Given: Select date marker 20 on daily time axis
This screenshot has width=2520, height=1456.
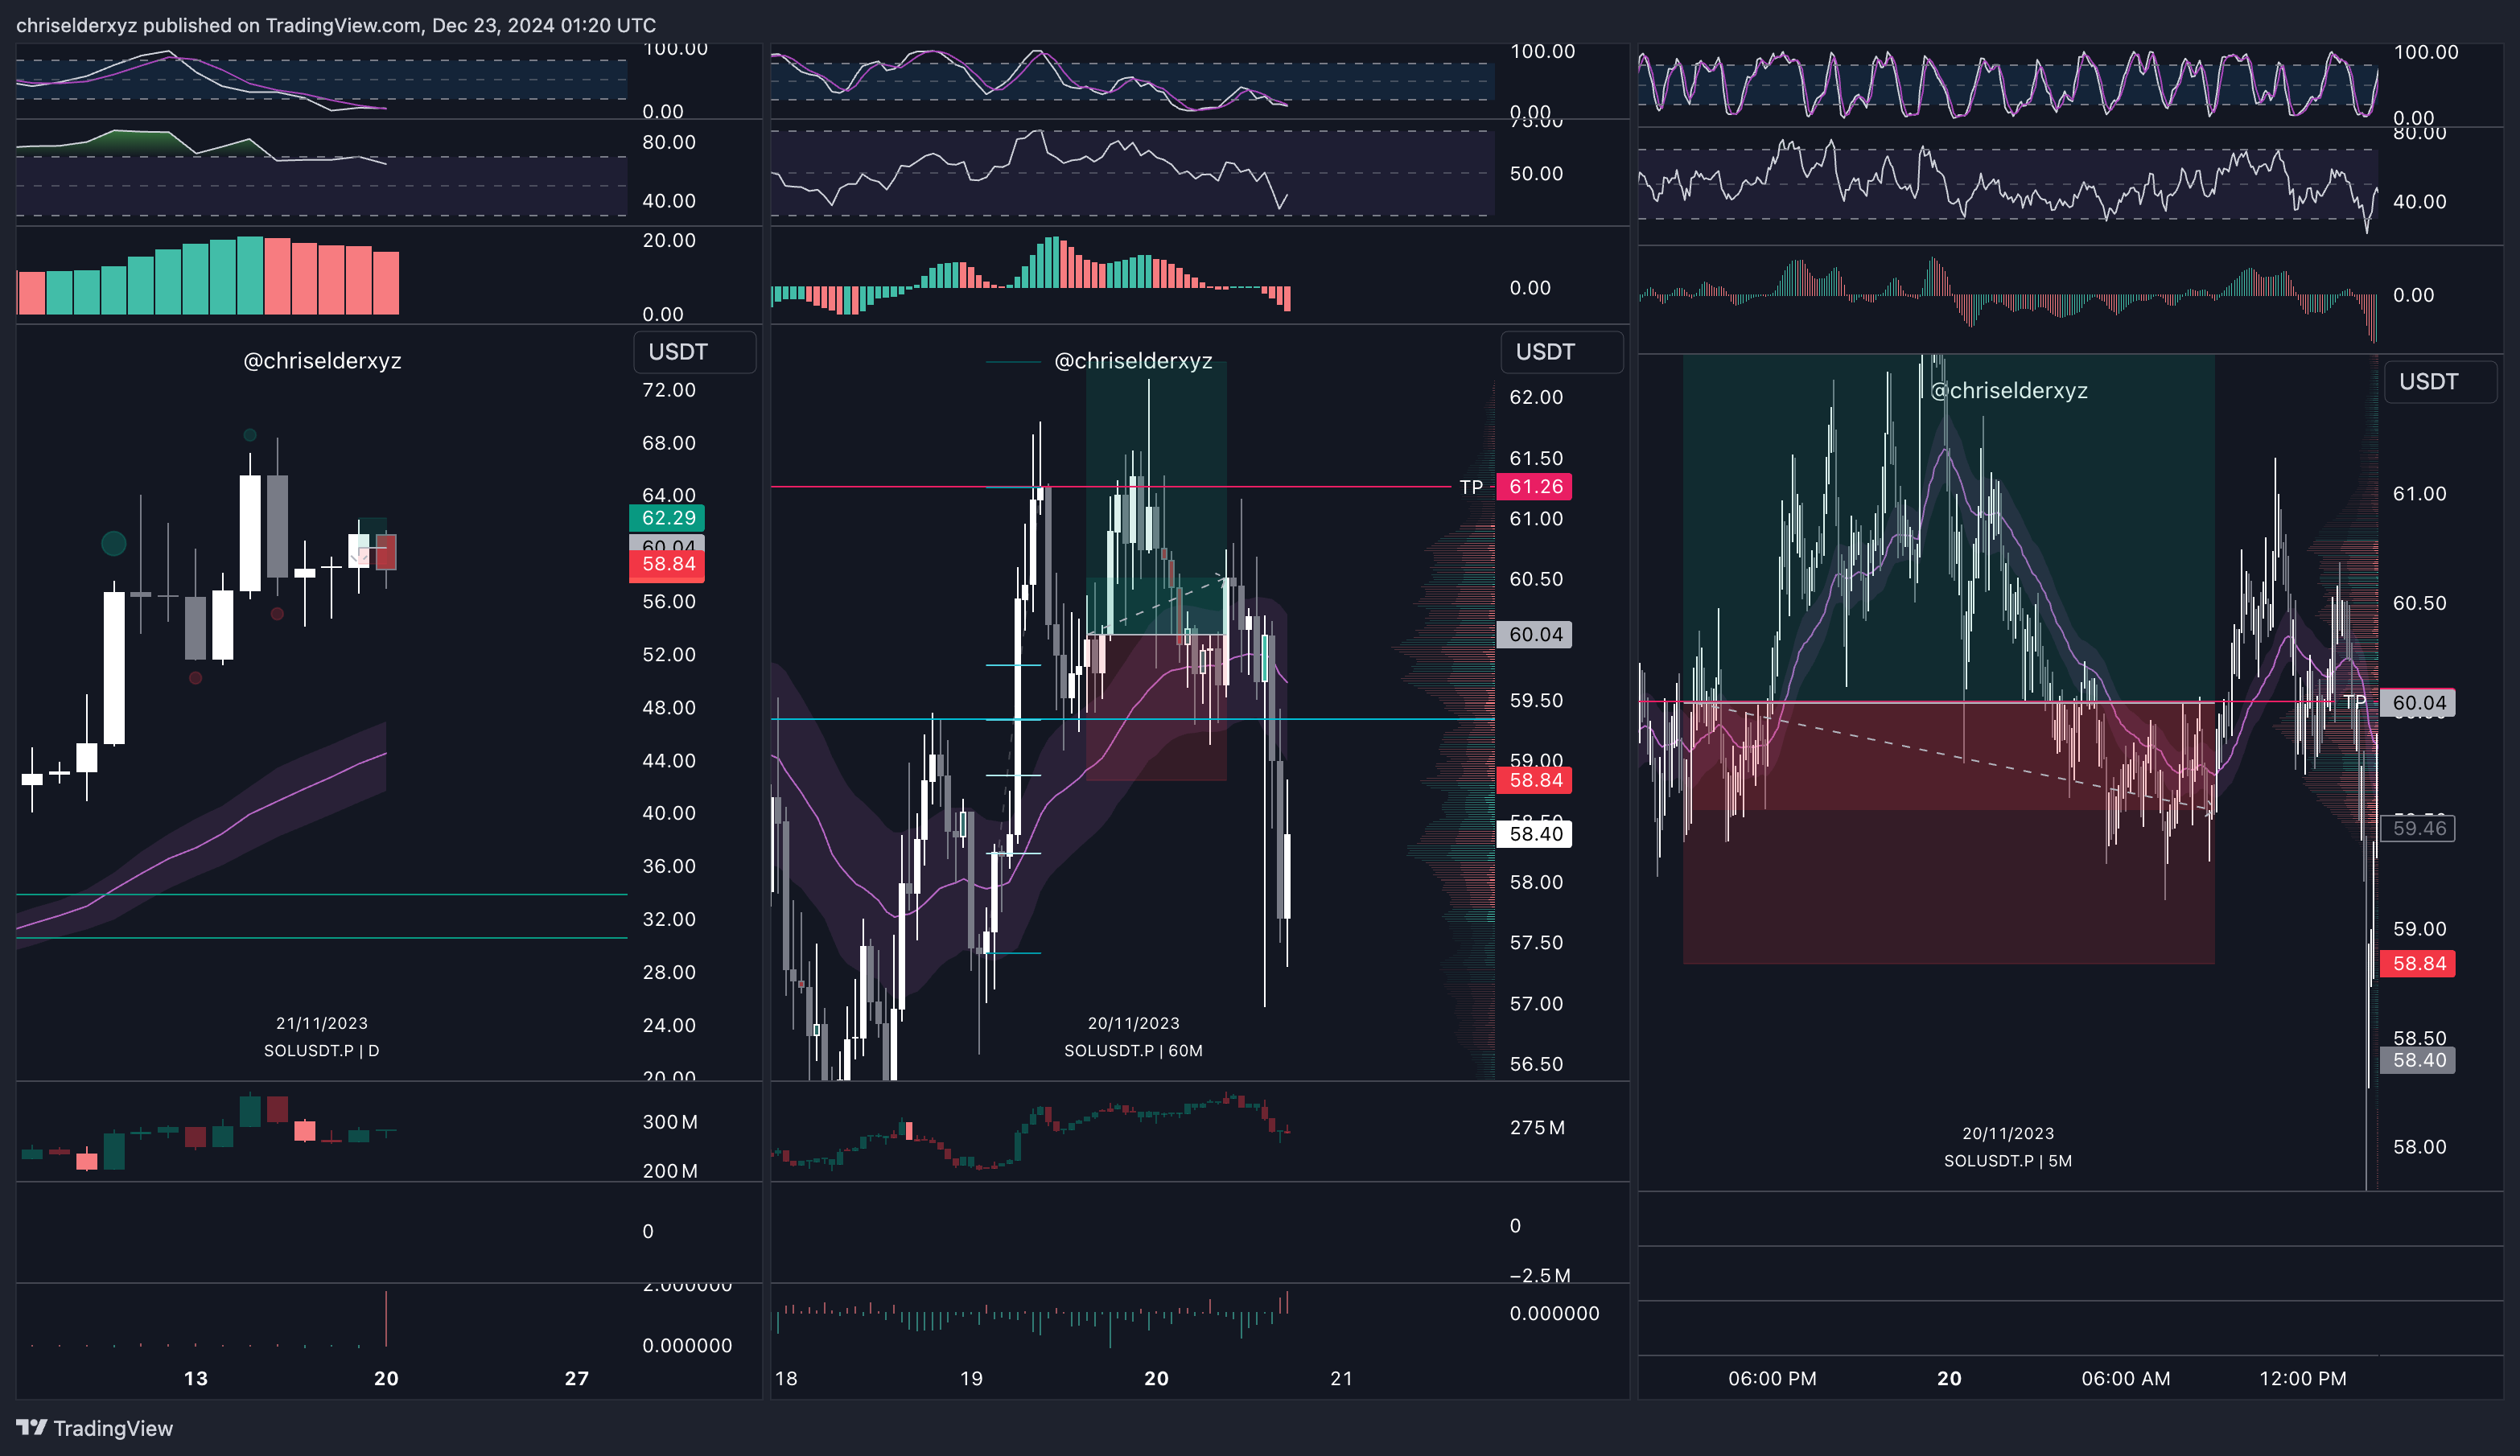Looking at the screenshot, I should coord(386,1378).
